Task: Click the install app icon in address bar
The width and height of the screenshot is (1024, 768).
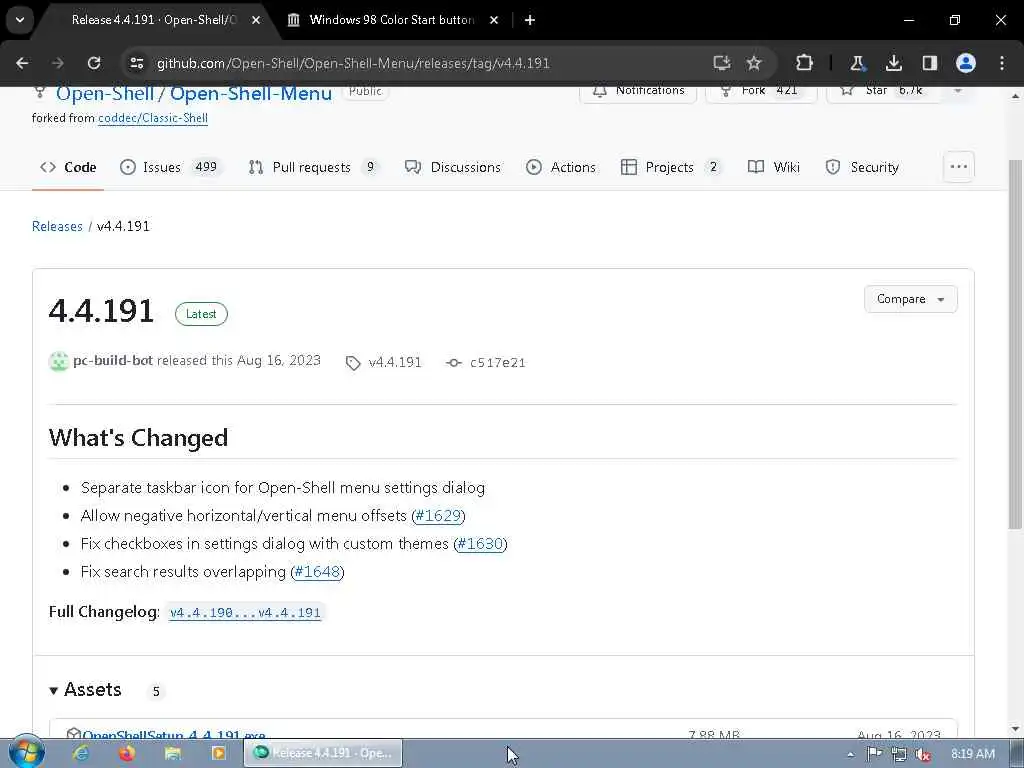Action: point(722,63)
